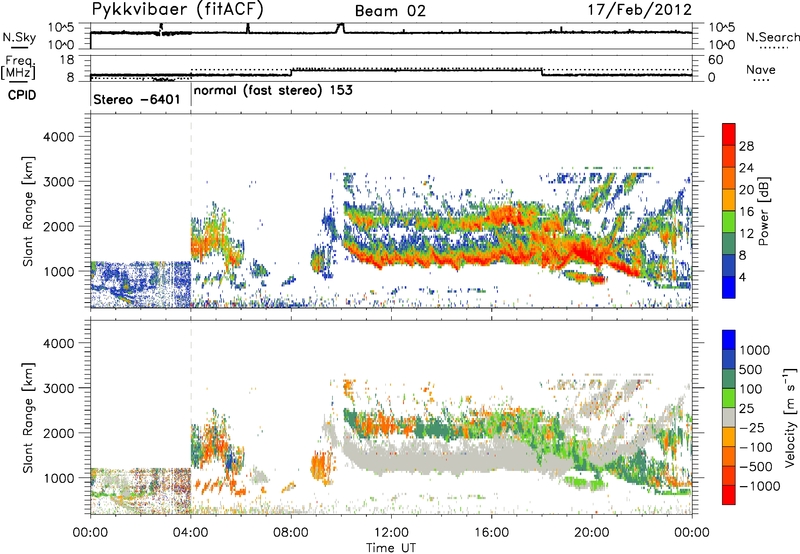Click the red bottom of the velocity colorbar

click(x=729, y=495)
